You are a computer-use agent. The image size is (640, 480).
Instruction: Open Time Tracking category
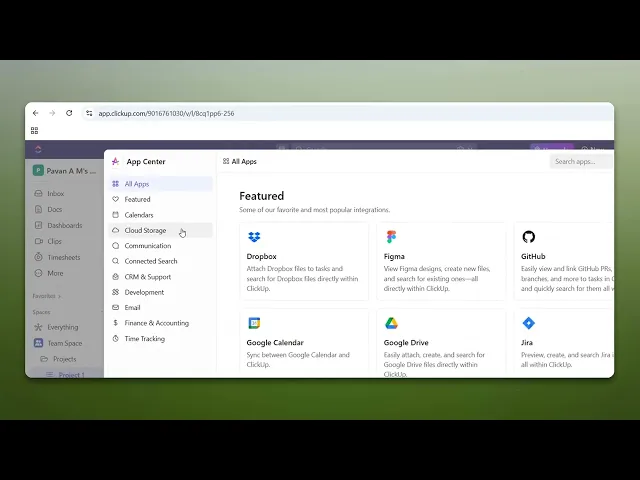click(x=161, y=338)
